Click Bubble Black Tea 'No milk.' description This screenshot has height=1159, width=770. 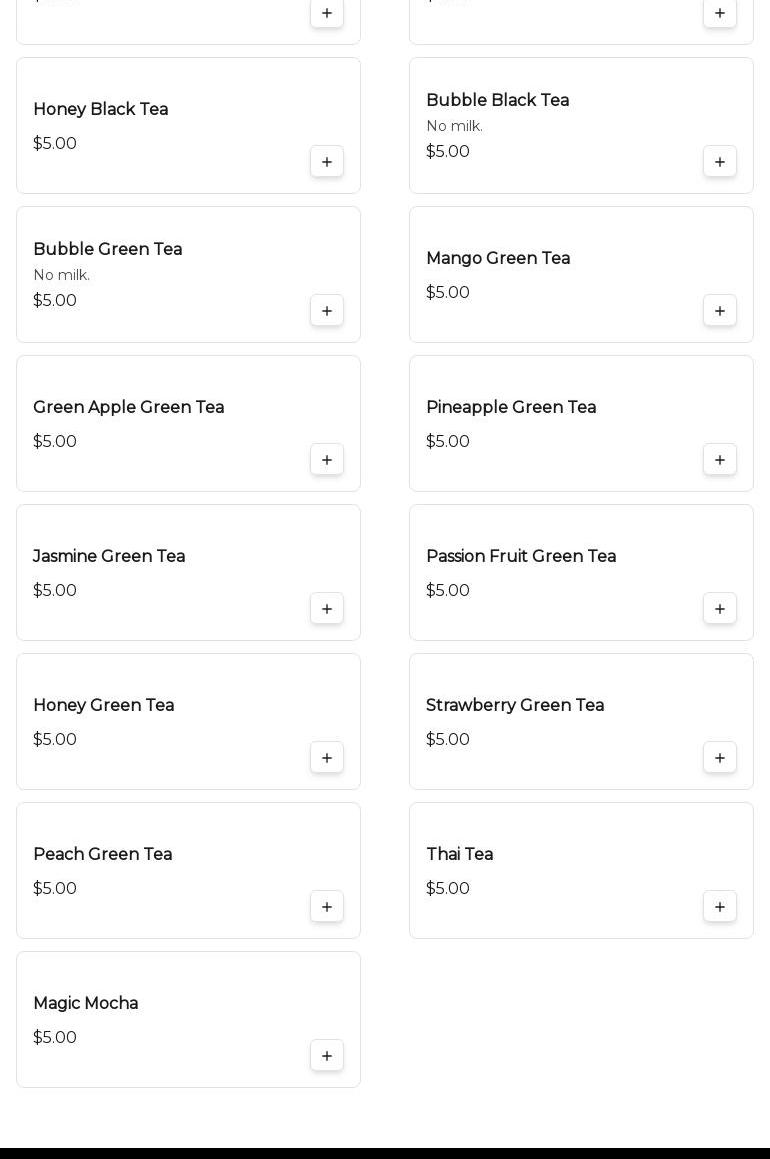[x=454, y=126]
